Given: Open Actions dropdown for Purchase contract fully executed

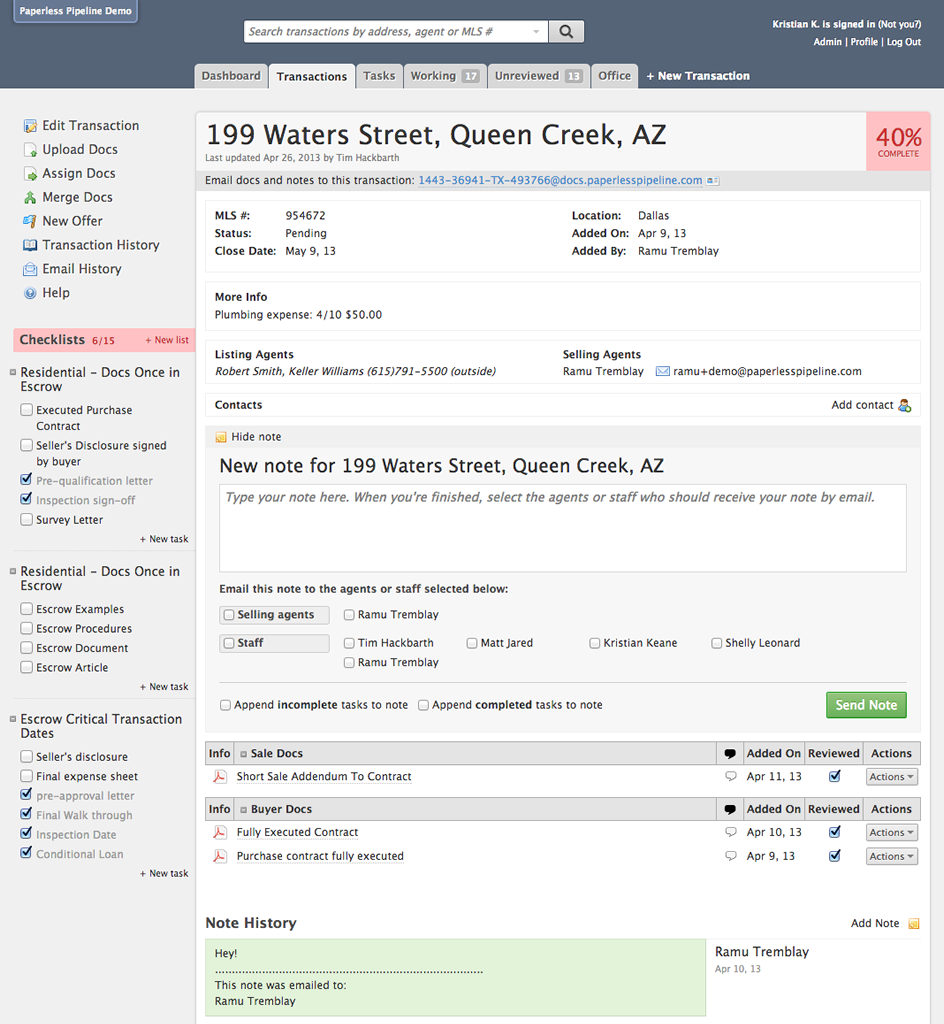Looking at the screenshot, I should 892,857.
